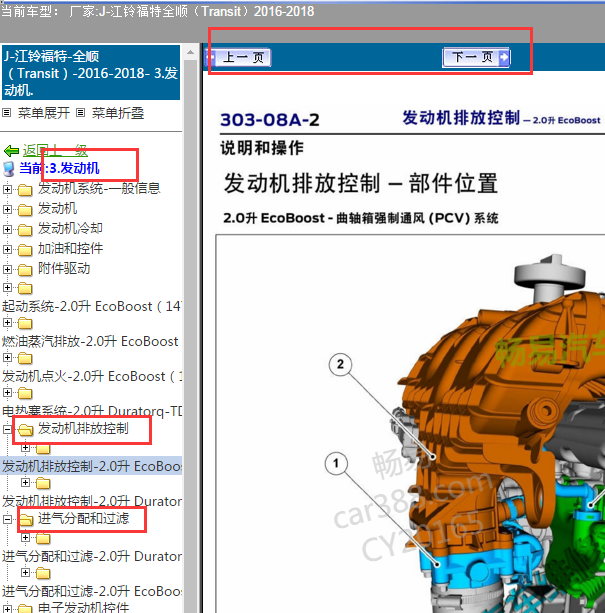Screen dimensions: 605x613
Task: Open 发动机点火-2.0升 EcoBoost item
Action: click(x=91, y=376)
